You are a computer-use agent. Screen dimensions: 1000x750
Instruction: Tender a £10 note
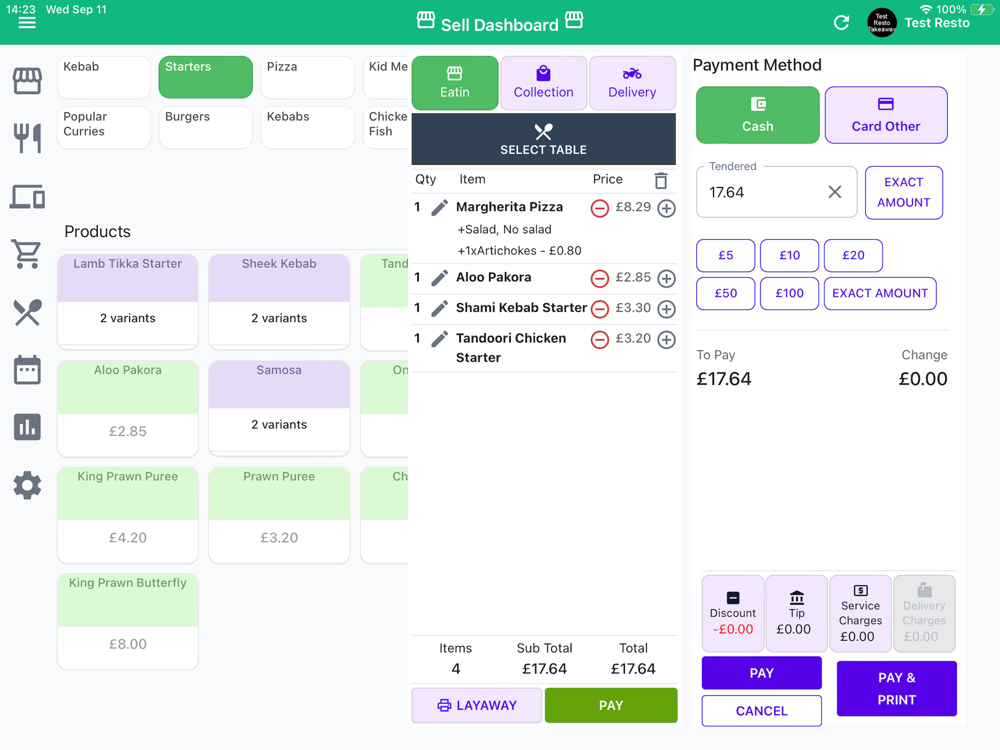pyautogui.click(x=790, y=255)
